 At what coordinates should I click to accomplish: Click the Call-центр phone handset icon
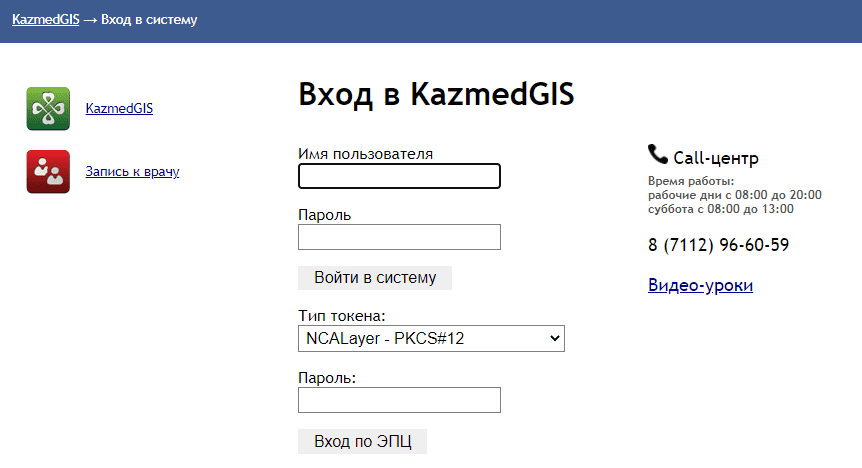click(658, 154)
